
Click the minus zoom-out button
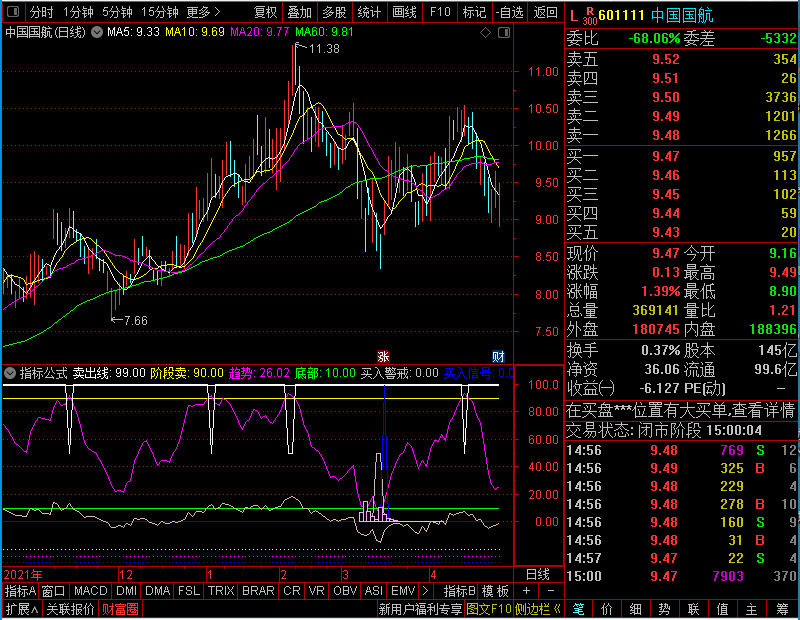tap(551, 591)
